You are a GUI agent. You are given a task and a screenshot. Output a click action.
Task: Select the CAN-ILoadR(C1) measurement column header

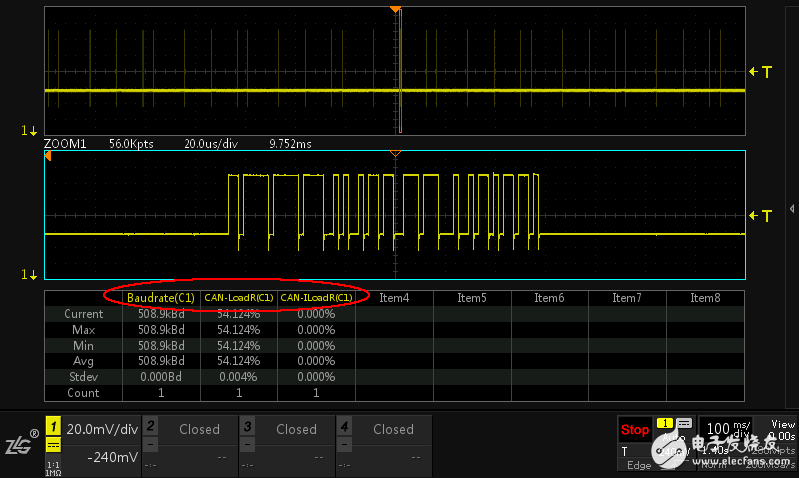point(316,298)
